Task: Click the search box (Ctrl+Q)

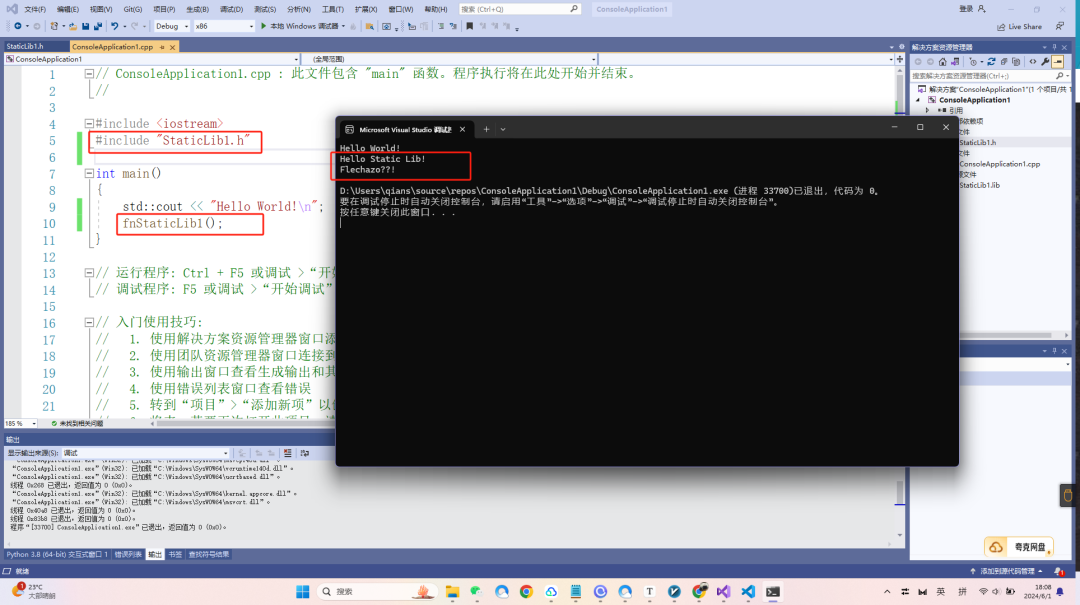Action: coord(519,10)
